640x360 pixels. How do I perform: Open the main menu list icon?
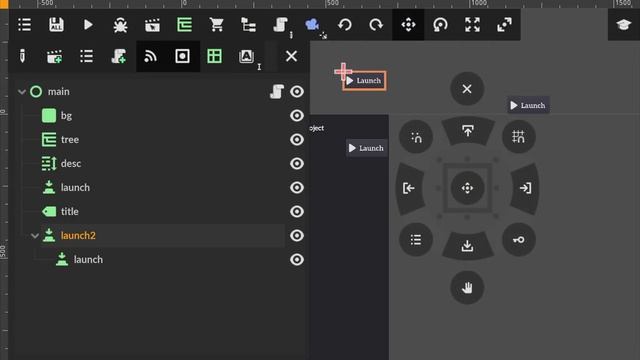point(24,24)
